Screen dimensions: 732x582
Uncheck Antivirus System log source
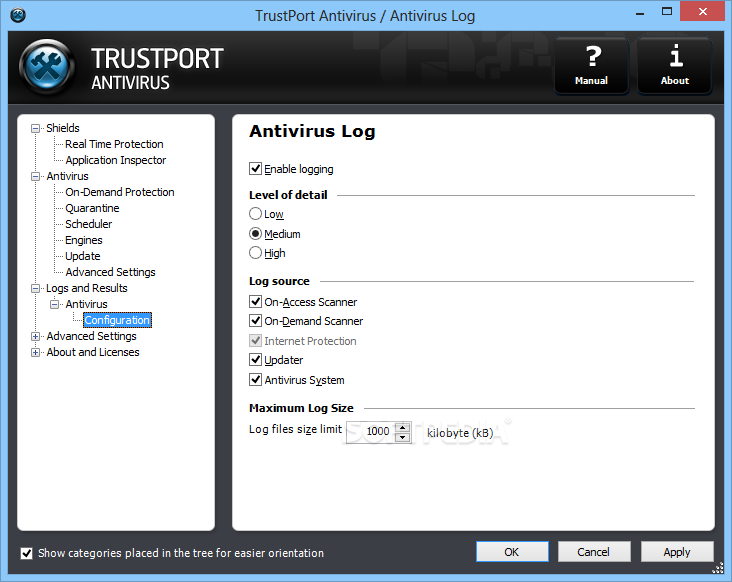tap(255, 379)
